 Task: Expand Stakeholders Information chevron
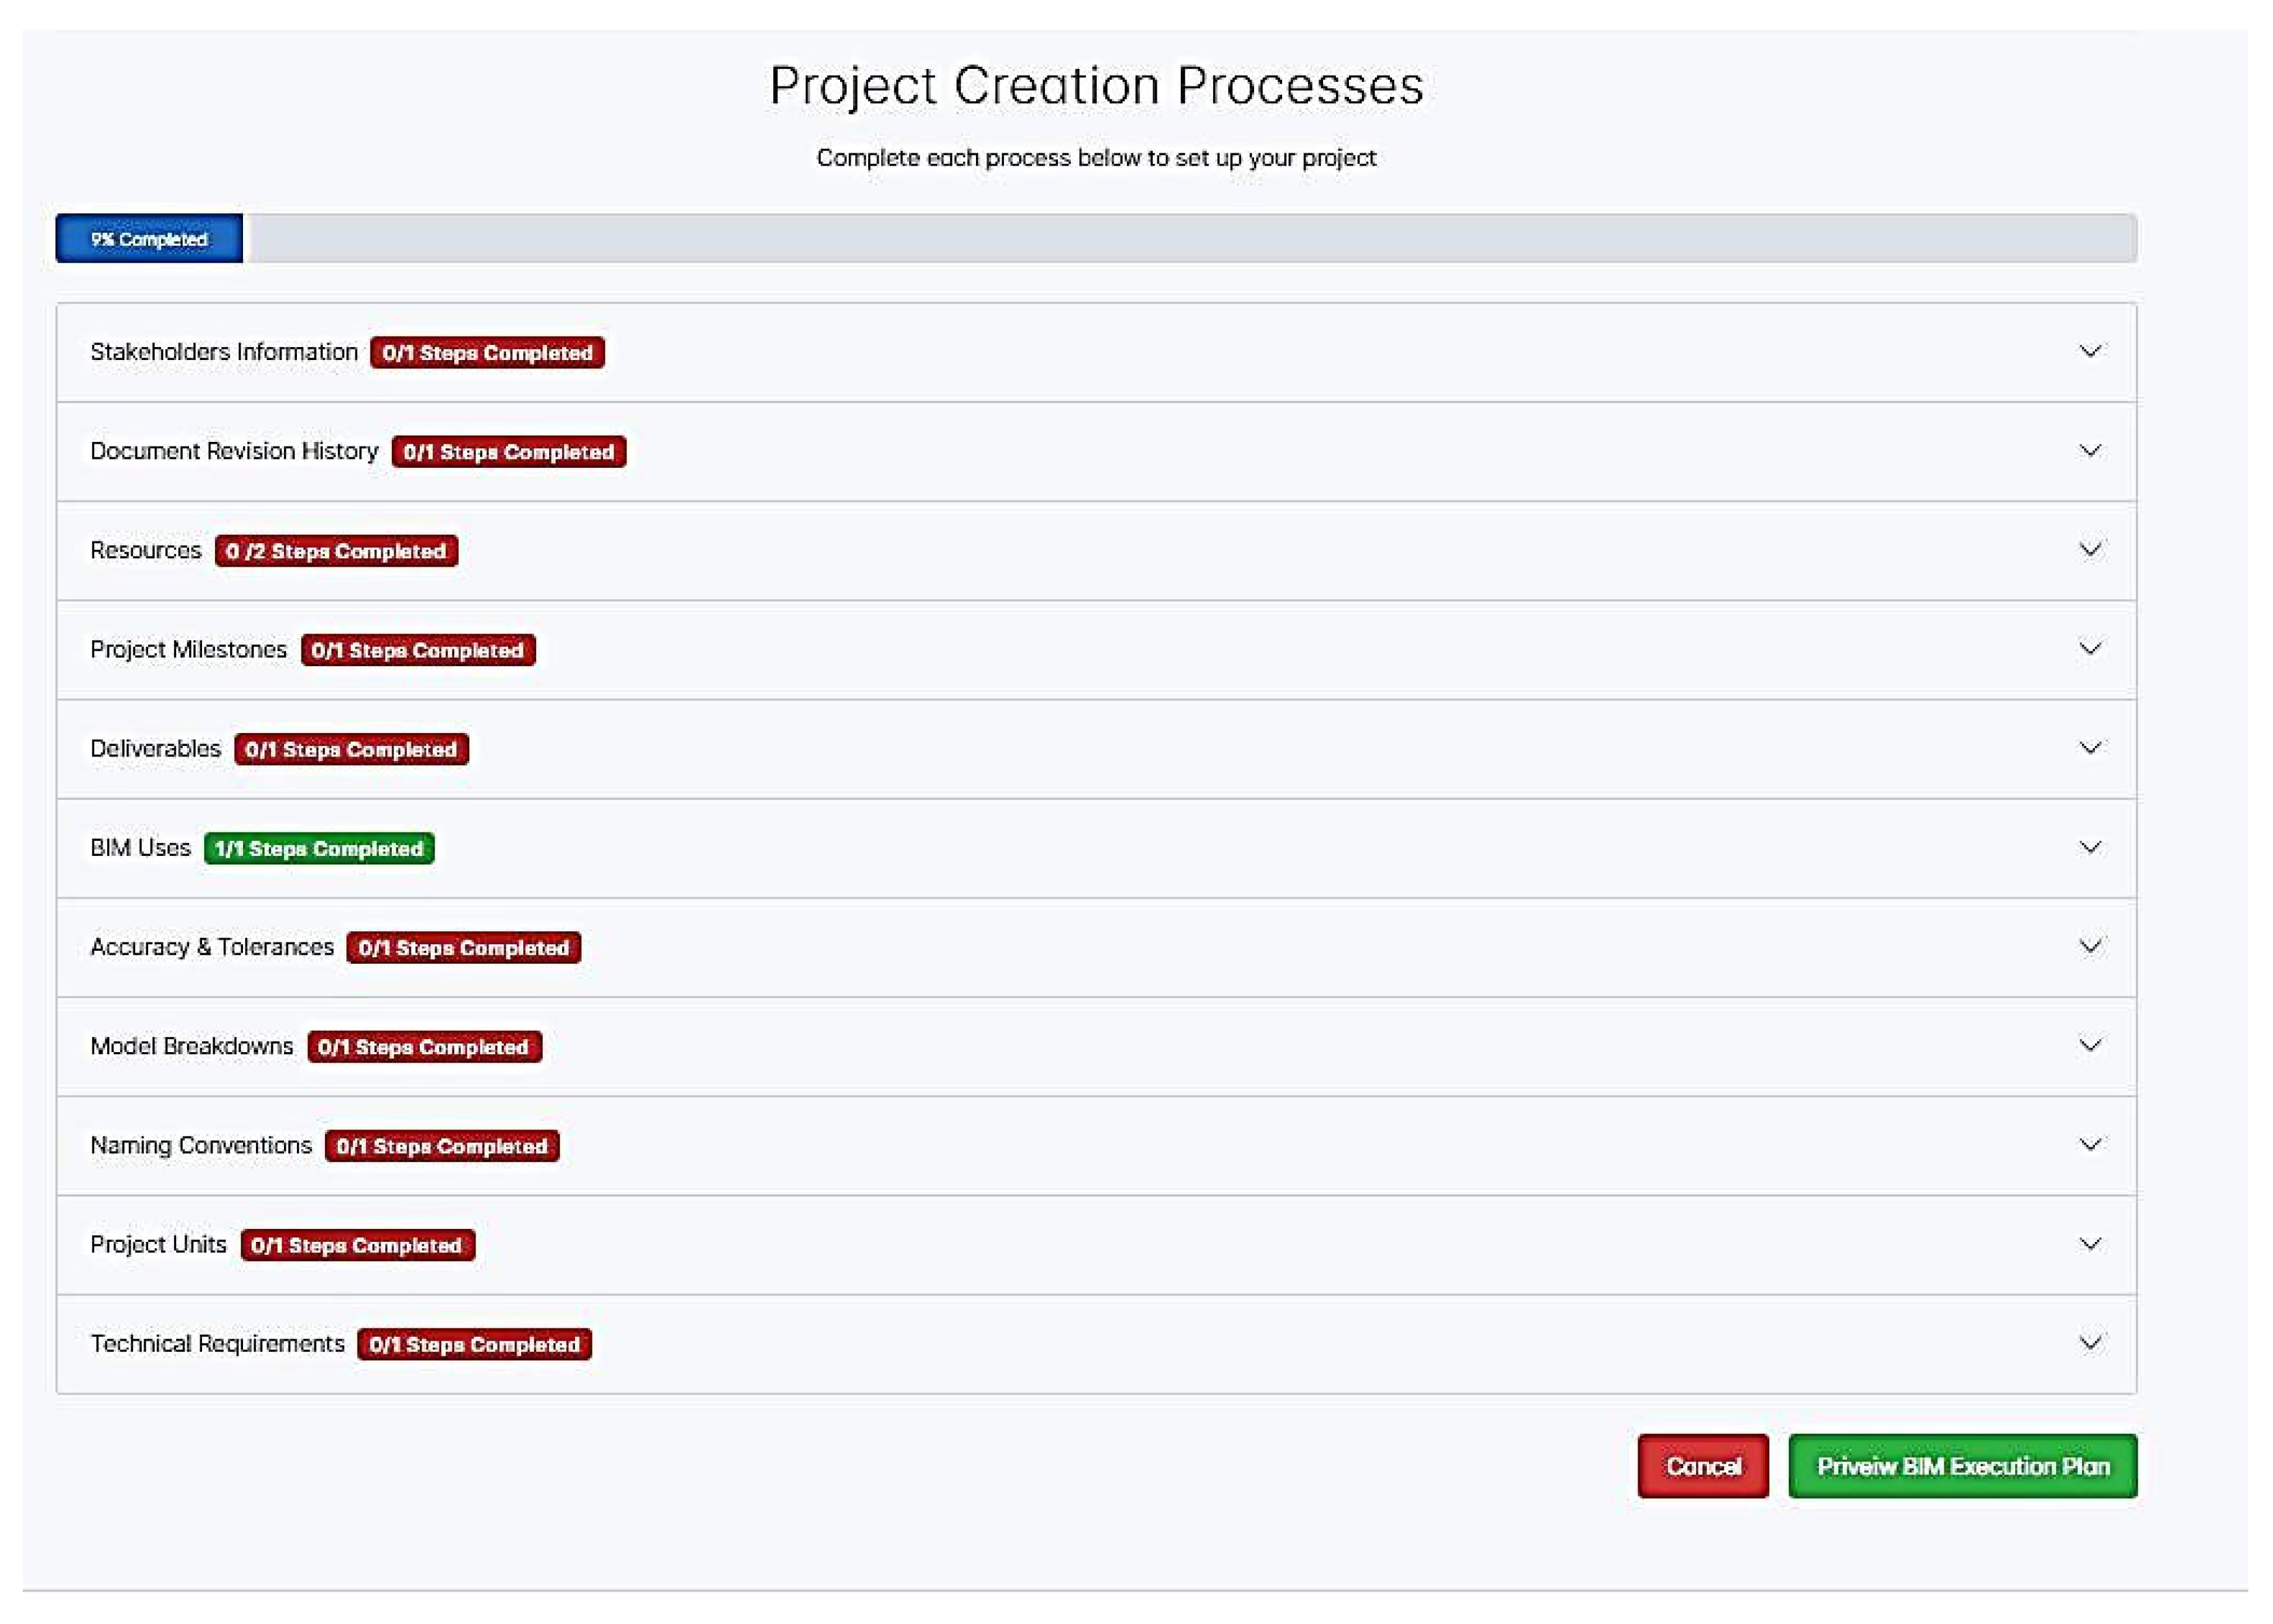tap(2089, 351)
